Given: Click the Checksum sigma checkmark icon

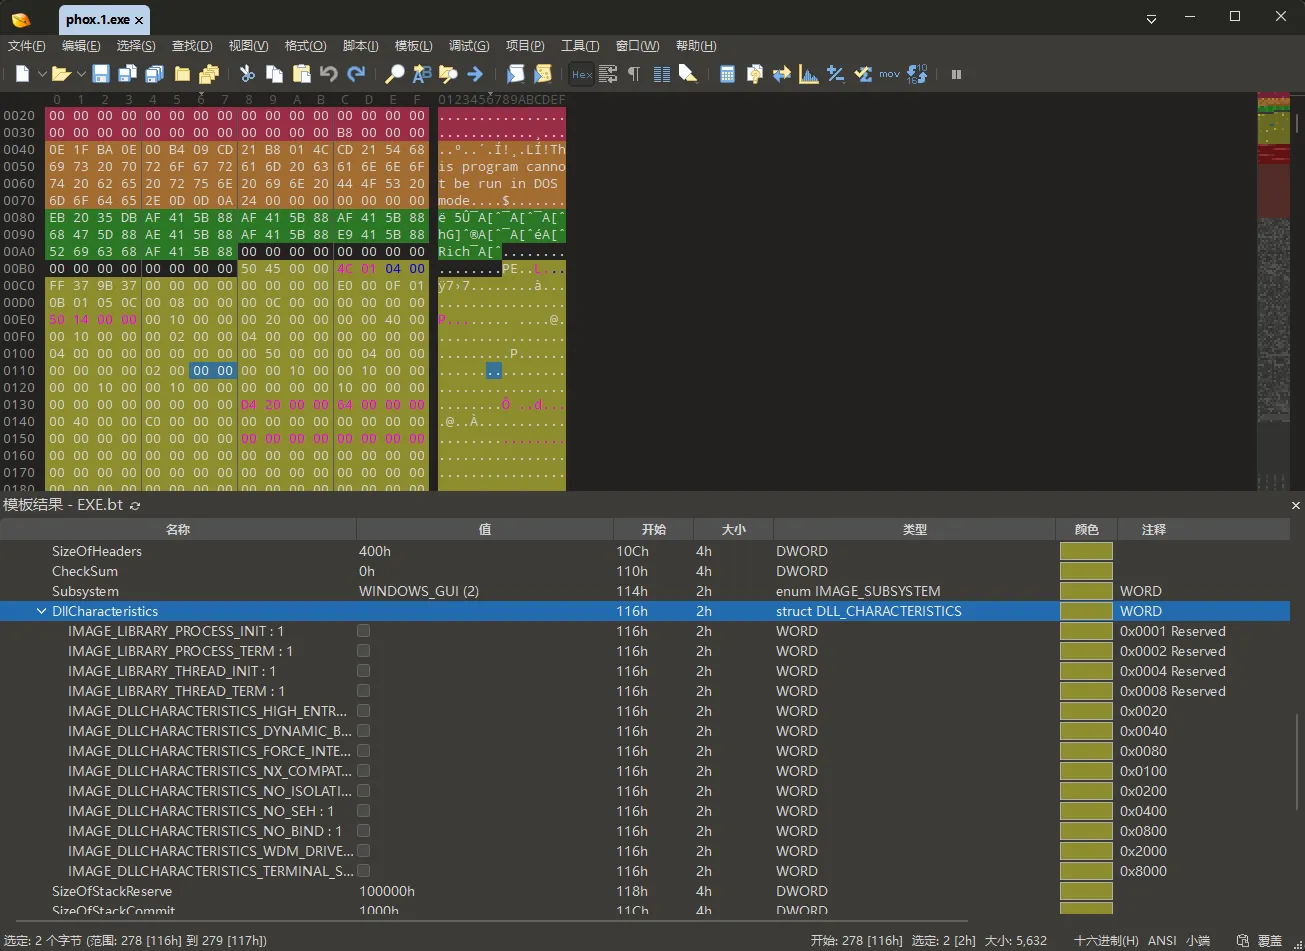Looking at the screenshot, I should pos(863,74).
